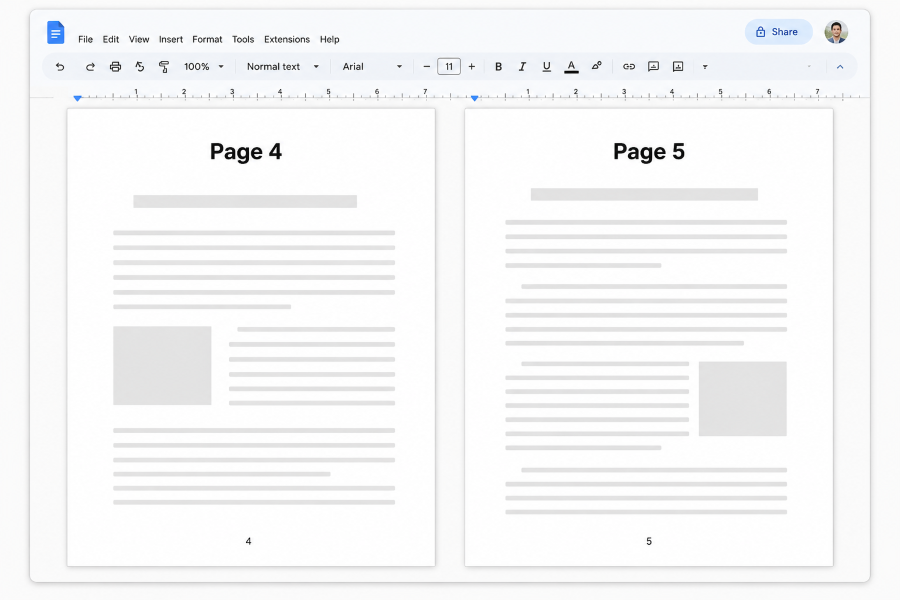The height and width of the screenshot is (600, 900).
Task: Toggle underline formatting
Action: tap(546, 67)
